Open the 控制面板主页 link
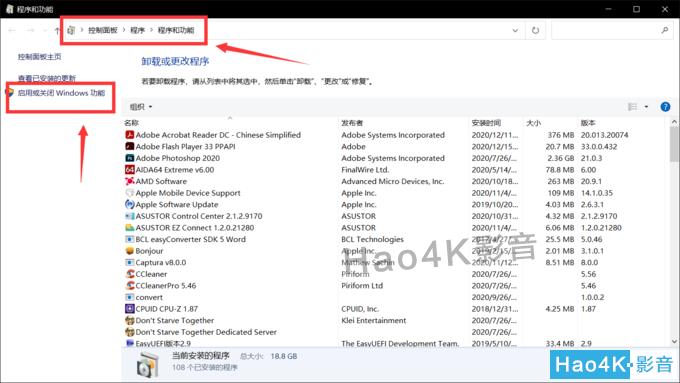680x383 pixels. (x=39, y=56)
